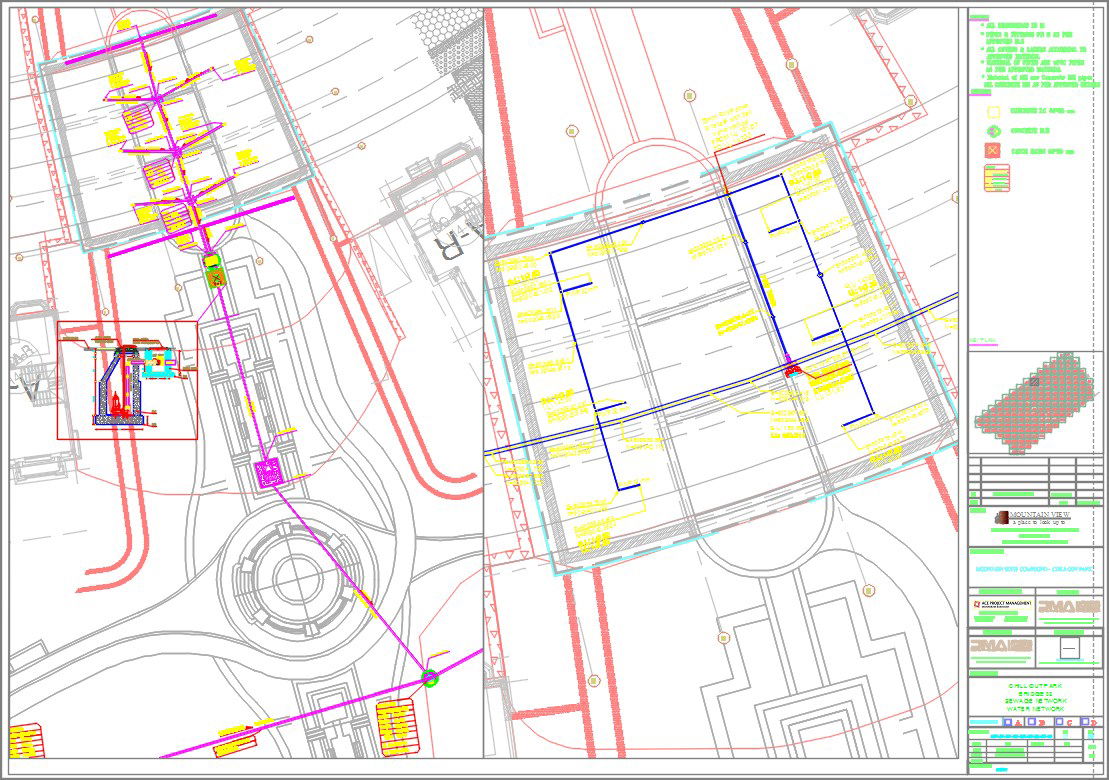Click the ACE Project Management logo

(1001, 606)
